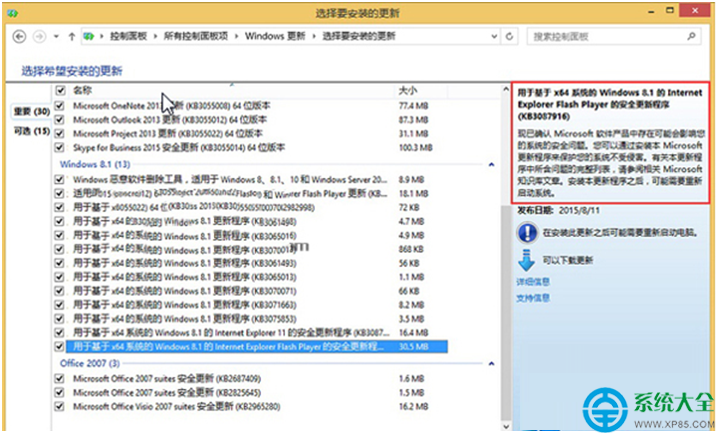Viewport: 717px width, 435px height.
Task: Open the 详细信息 link
Action: click(x=533, y=282)
